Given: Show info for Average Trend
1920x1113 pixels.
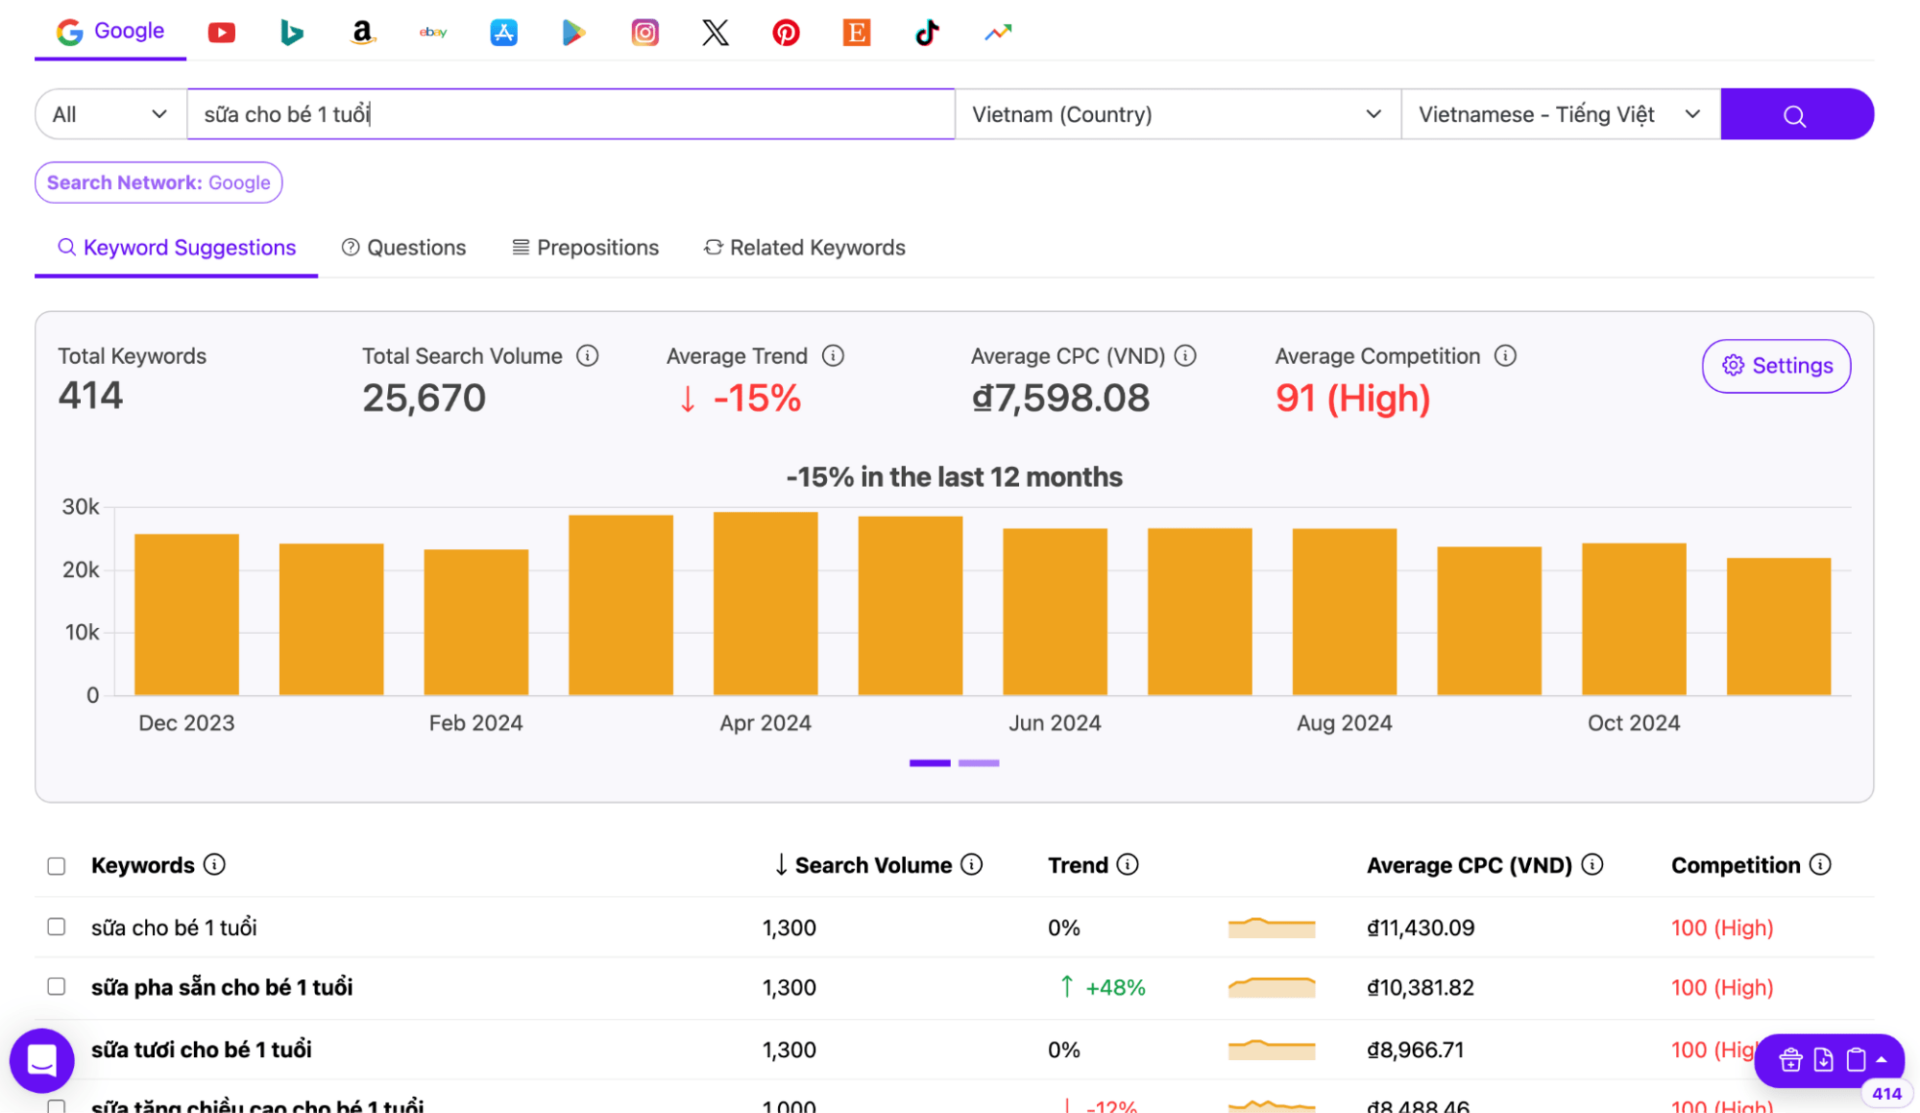Looking at the screenshot, I should point(833,356).
